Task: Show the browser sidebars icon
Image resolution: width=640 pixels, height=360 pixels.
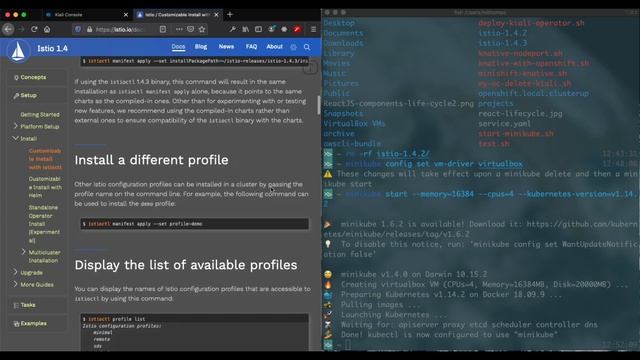Action: [x=258, y=29]
